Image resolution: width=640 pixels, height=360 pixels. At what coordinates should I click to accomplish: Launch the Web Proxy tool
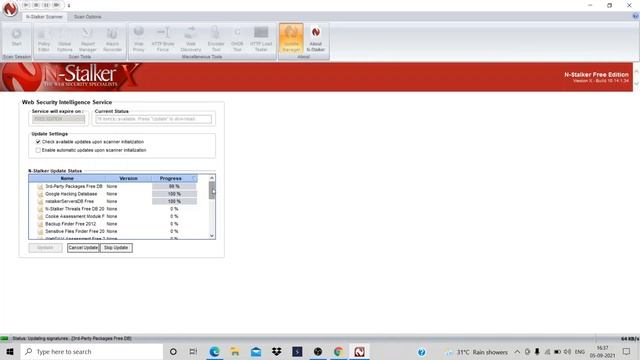click(x=139, y=40)
